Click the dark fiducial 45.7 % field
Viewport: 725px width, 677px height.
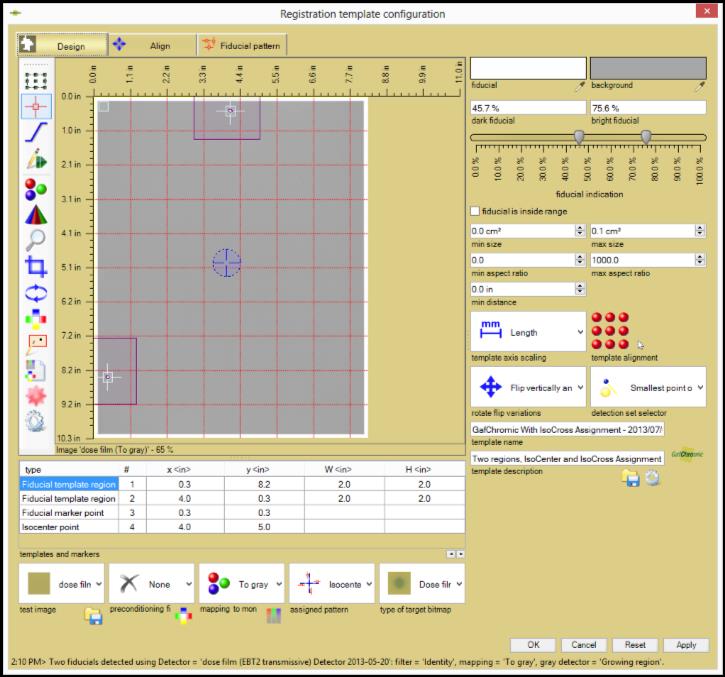coord(528,108)
